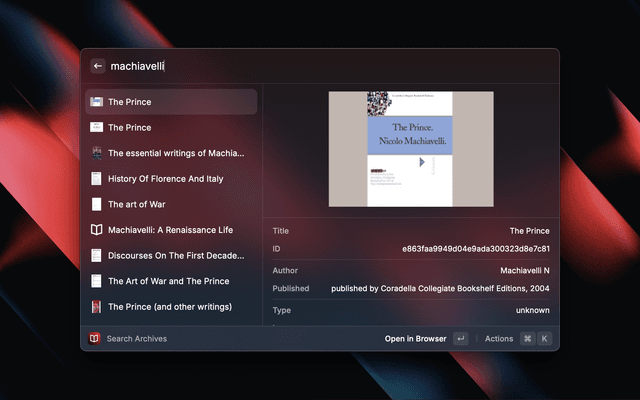Viewport: 640px width, 400px height.
Task: Click The Prince book cover preview image
Action: click(x=411, y=149)
